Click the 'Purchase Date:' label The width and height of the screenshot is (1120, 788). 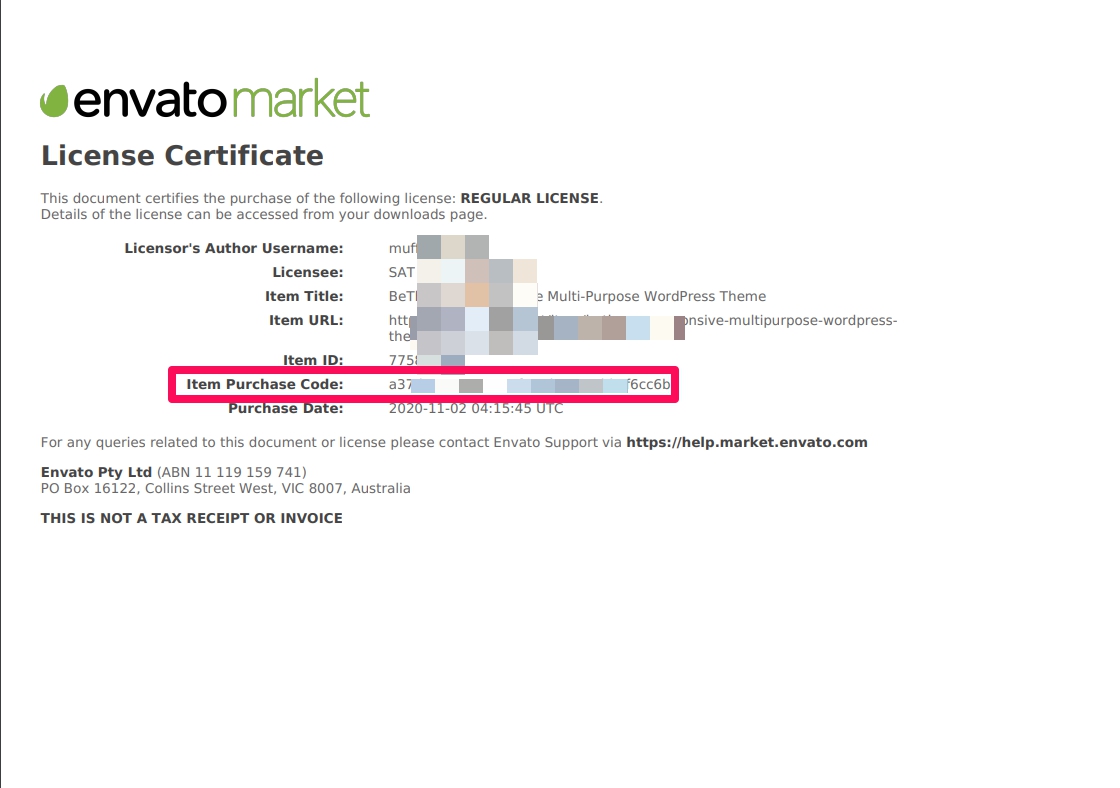coord(286,408)
